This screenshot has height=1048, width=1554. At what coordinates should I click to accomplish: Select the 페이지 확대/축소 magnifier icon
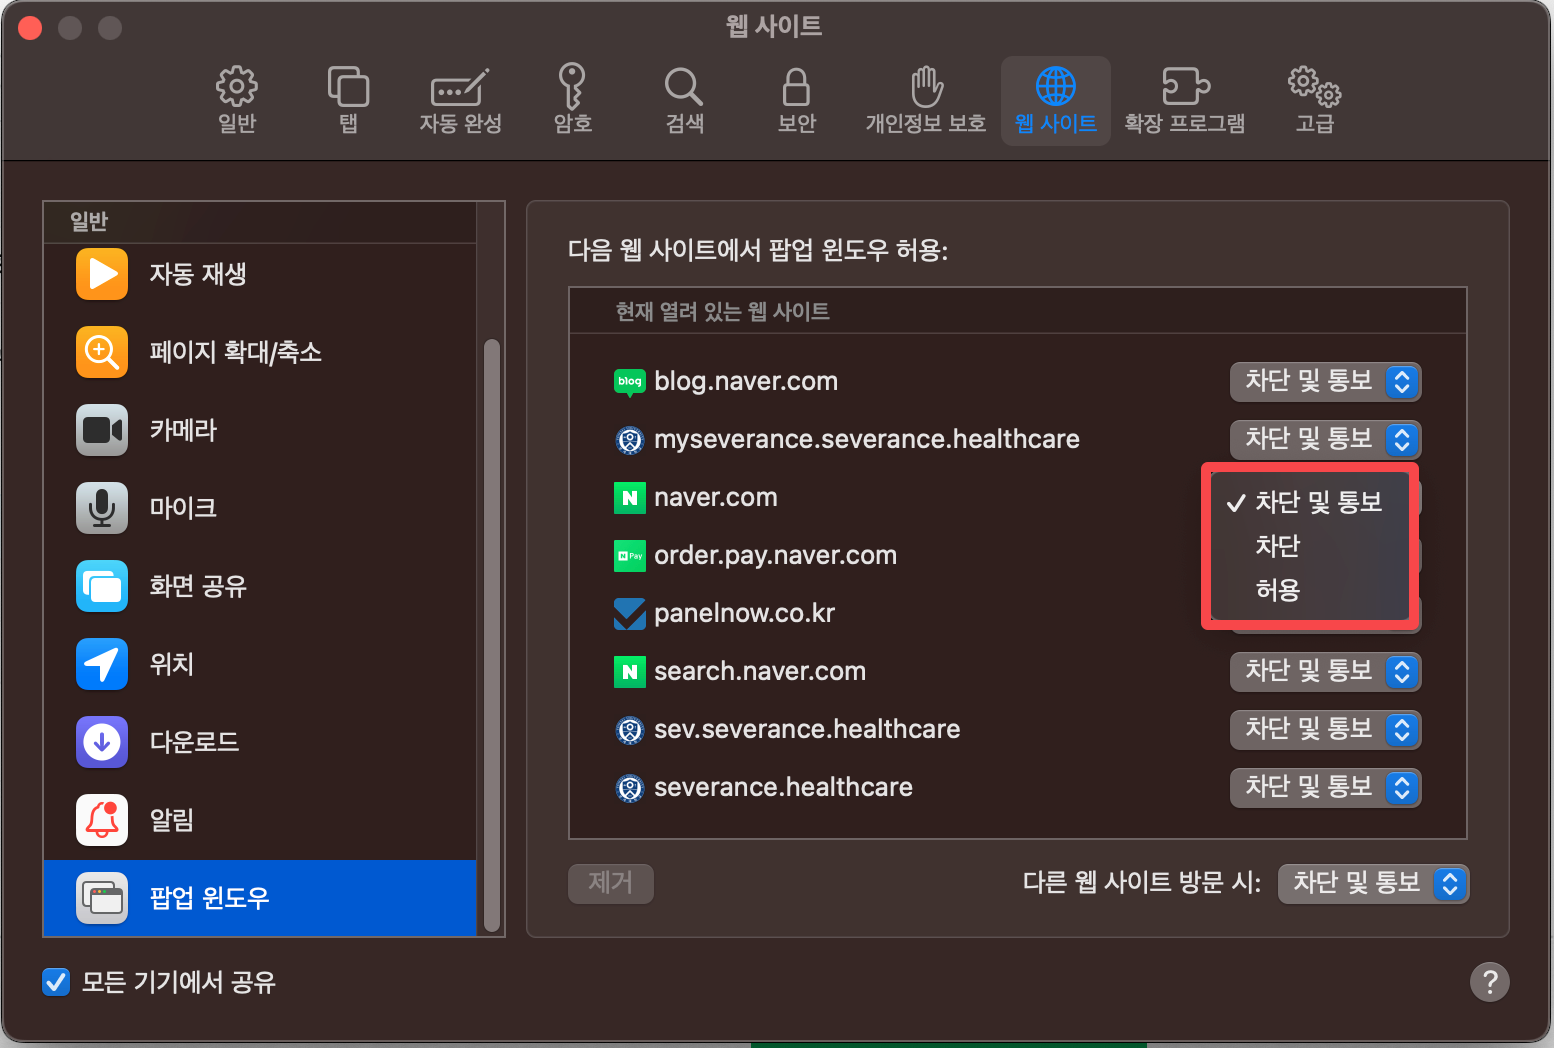click(x=102, y=352)
